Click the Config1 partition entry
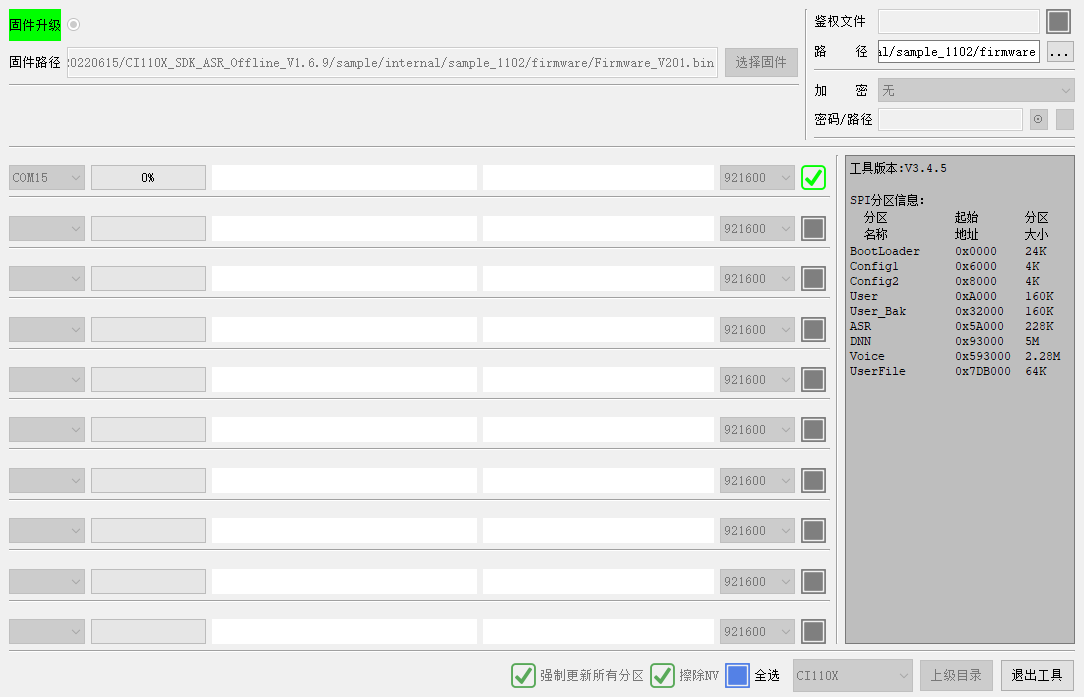 point(874,266)
